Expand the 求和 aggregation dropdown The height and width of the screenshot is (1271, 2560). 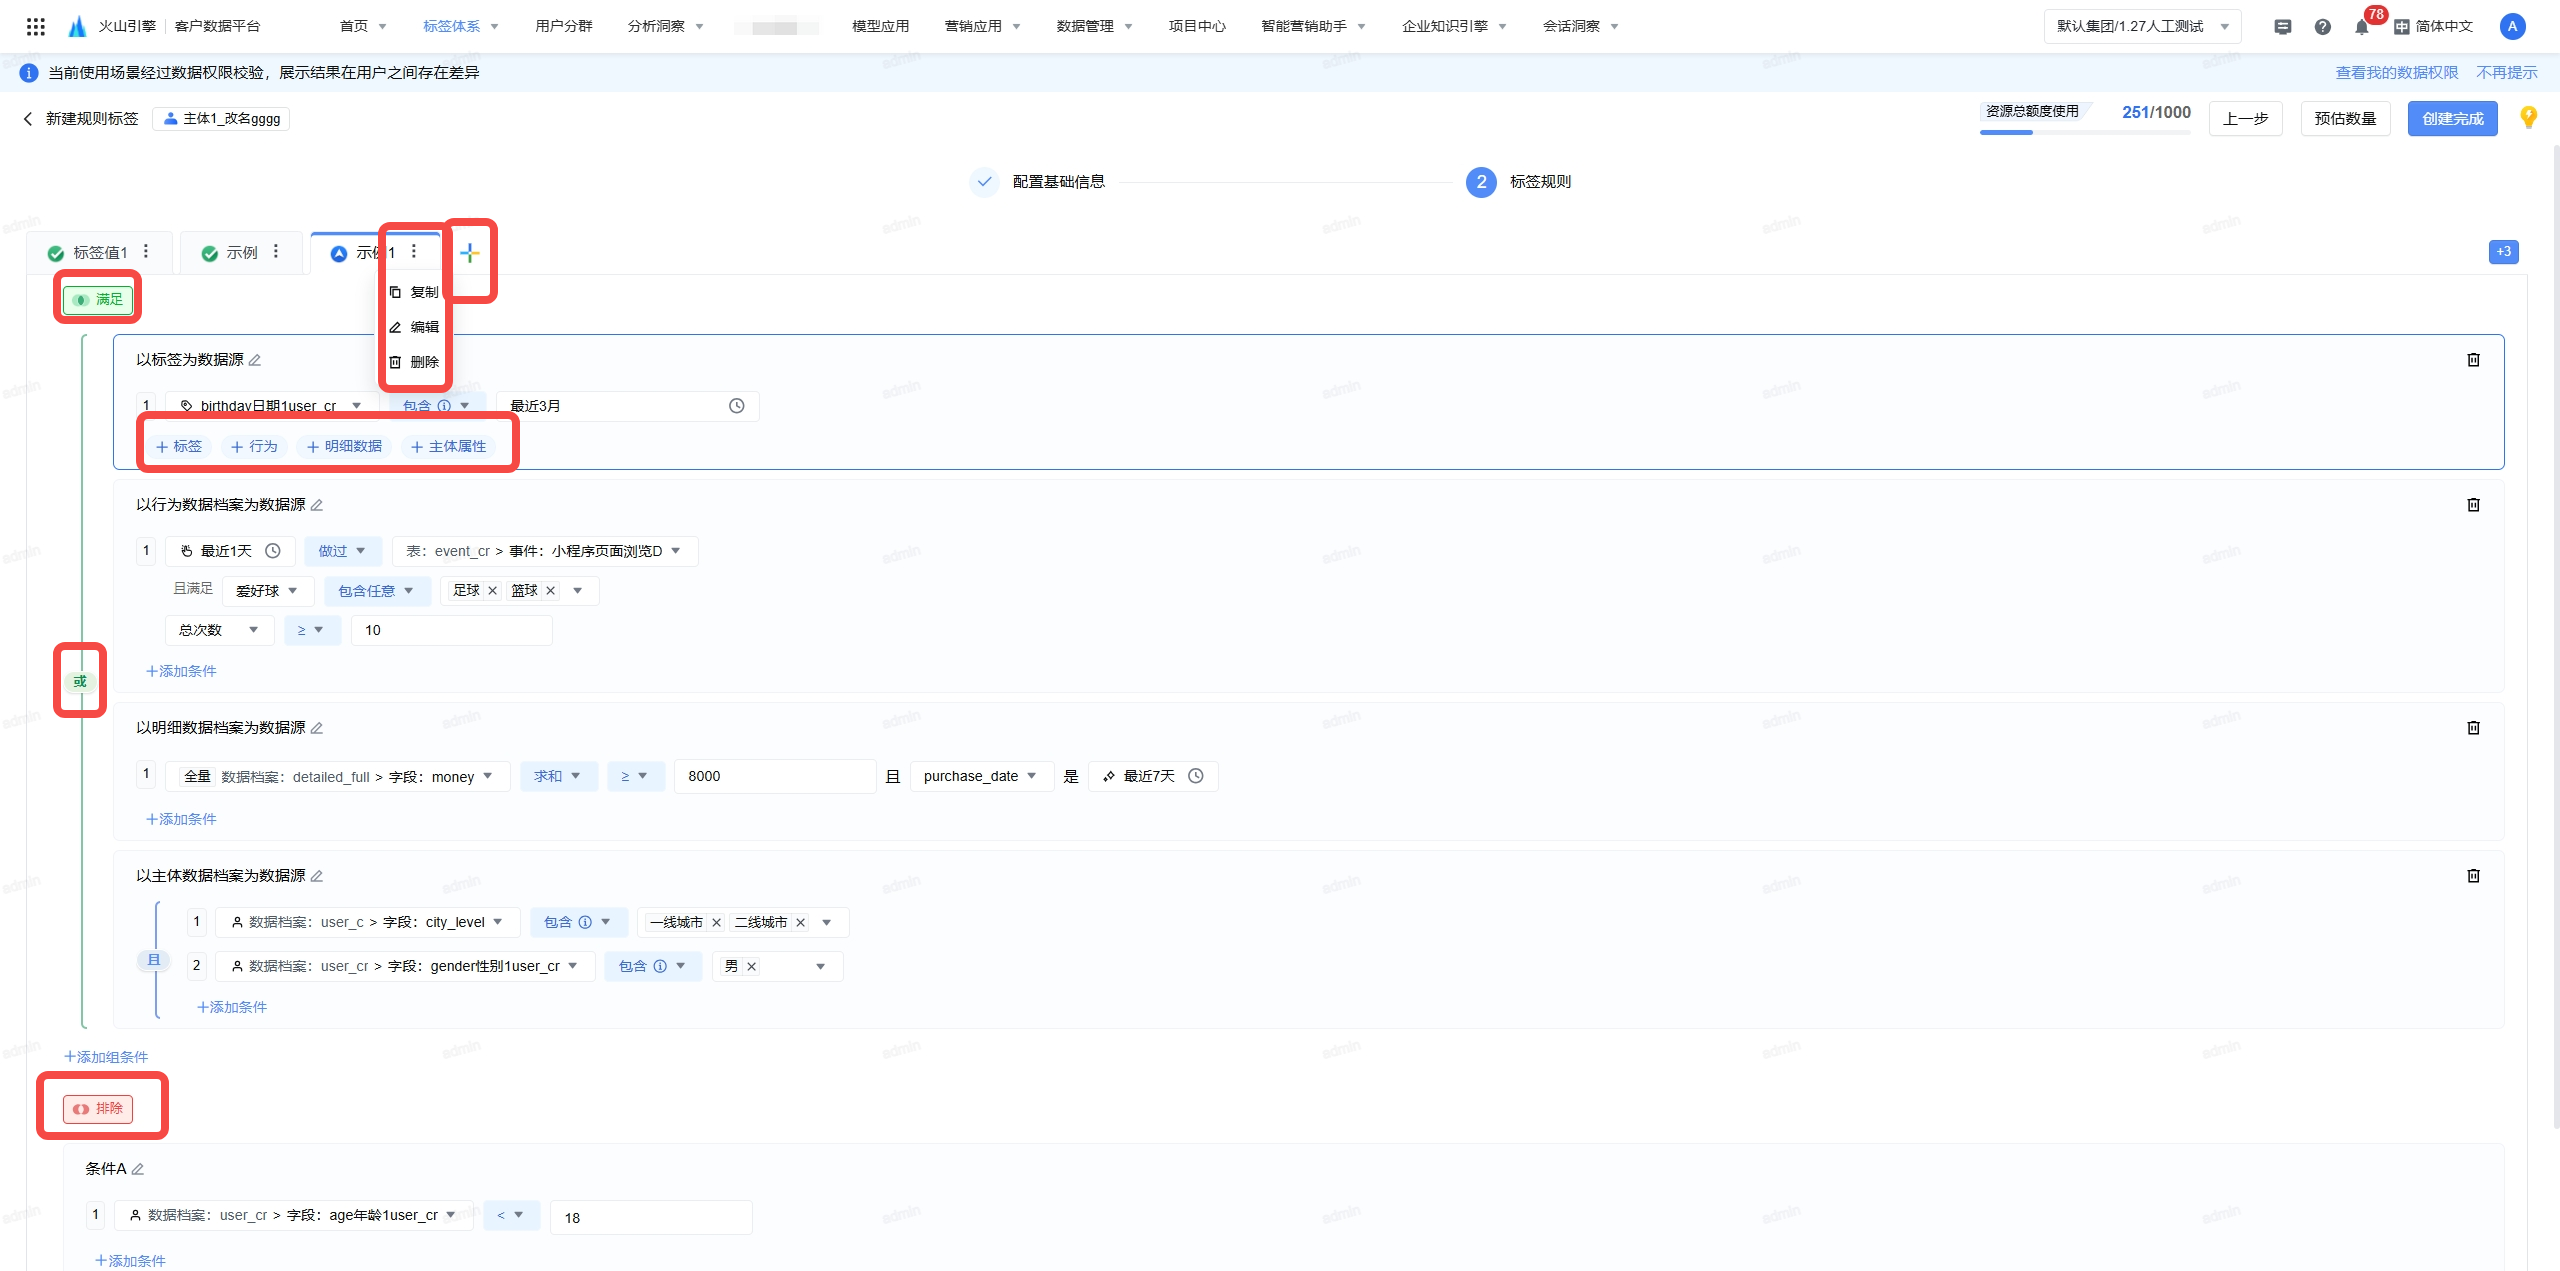tap(557, 776)
